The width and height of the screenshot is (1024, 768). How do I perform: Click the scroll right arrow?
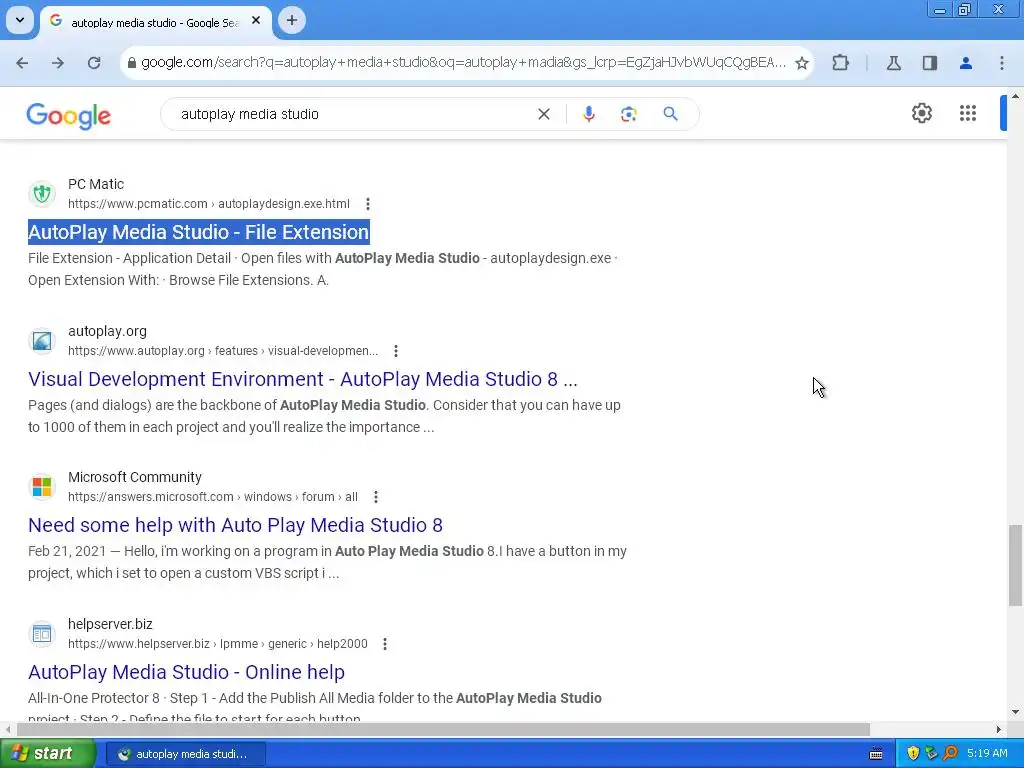coord(998,729)
